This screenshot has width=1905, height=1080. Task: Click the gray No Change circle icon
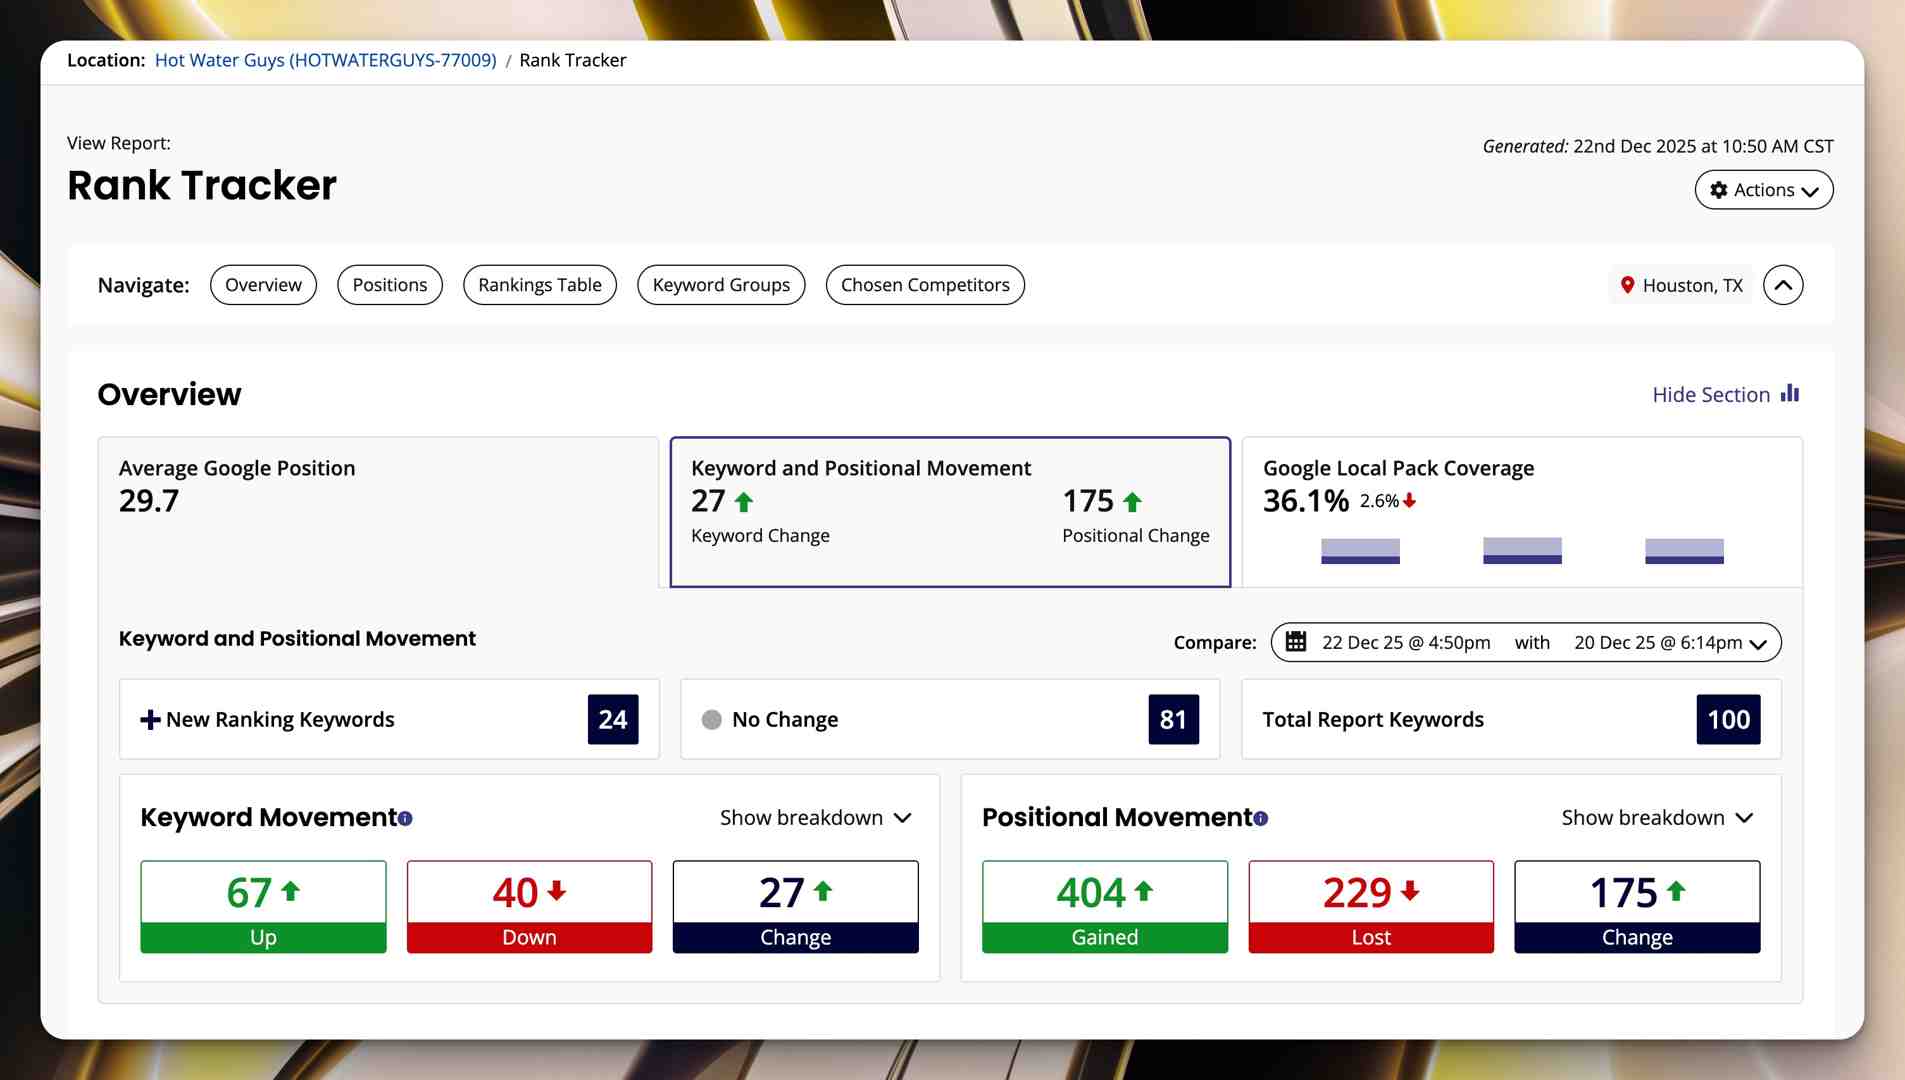tap(711, 720)
